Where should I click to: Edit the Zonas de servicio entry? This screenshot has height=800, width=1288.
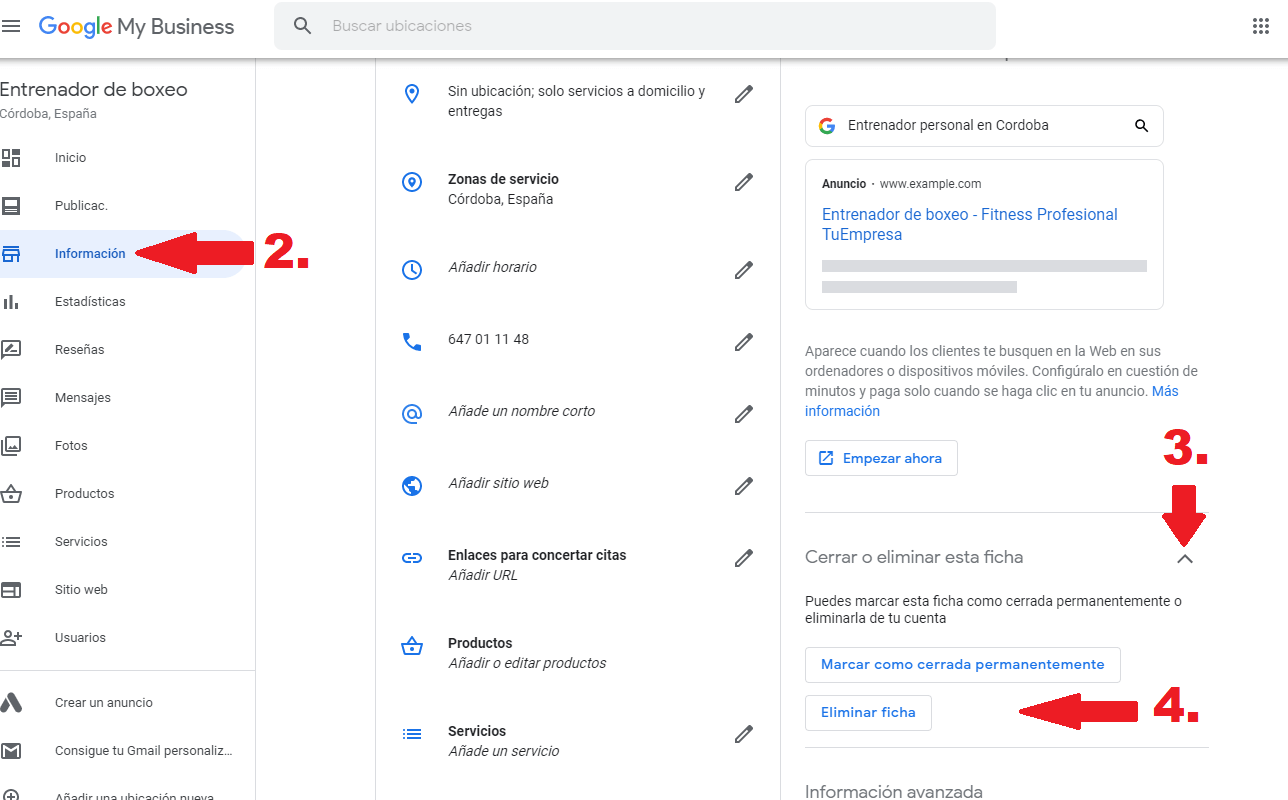[744, 182]
